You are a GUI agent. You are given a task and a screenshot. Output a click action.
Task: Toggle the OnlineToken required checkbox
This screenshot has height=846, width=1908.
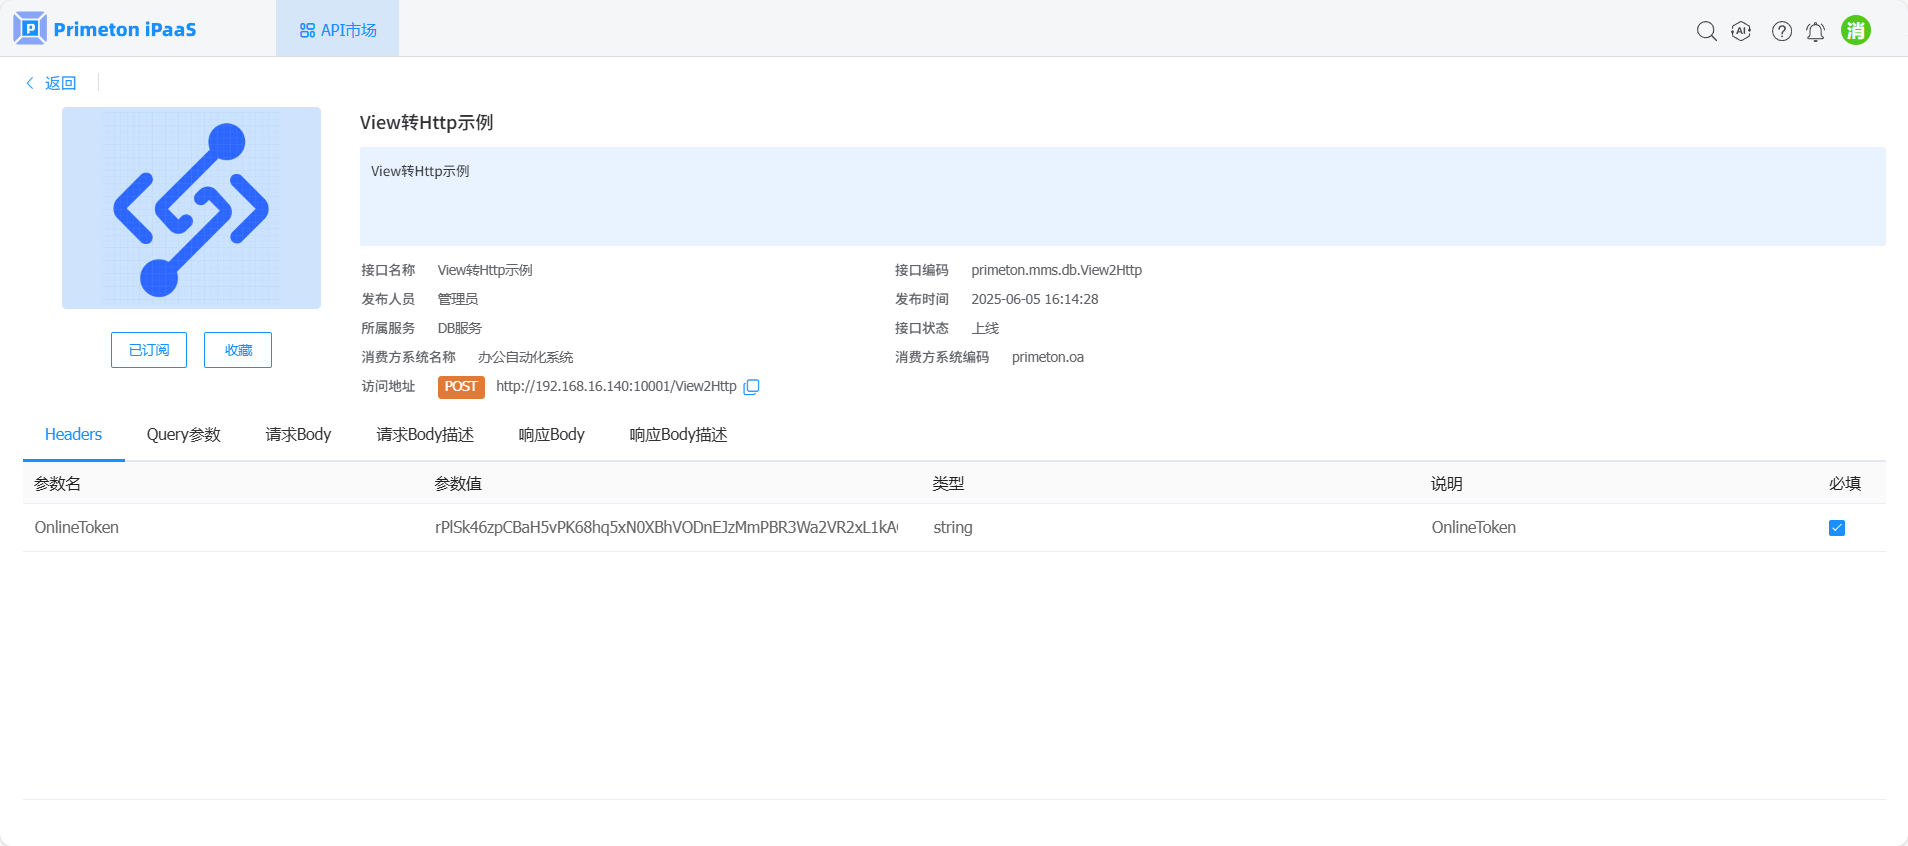point(1836,528)
